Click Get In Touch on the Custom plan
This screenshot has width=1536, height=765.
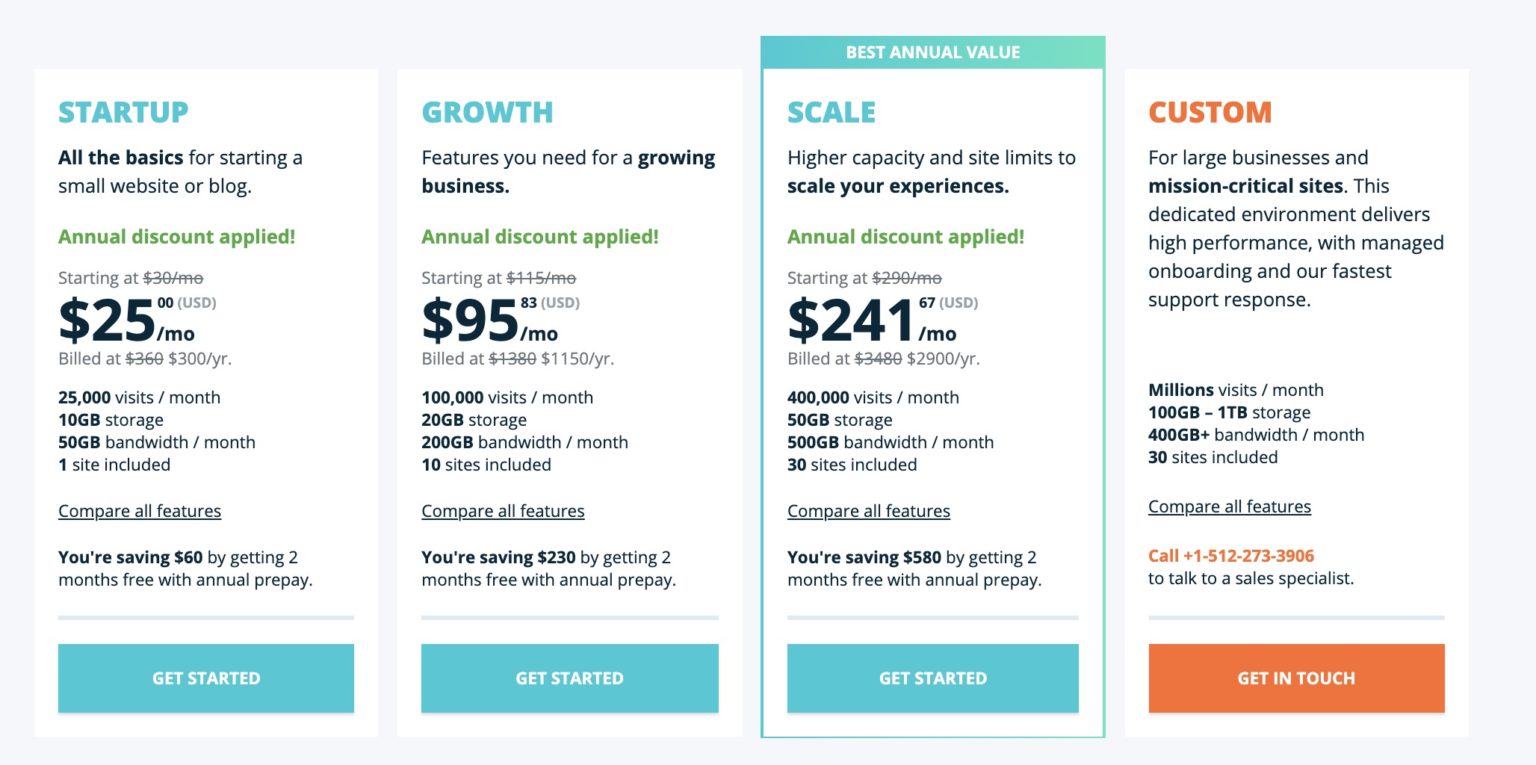coord(1296,678)
